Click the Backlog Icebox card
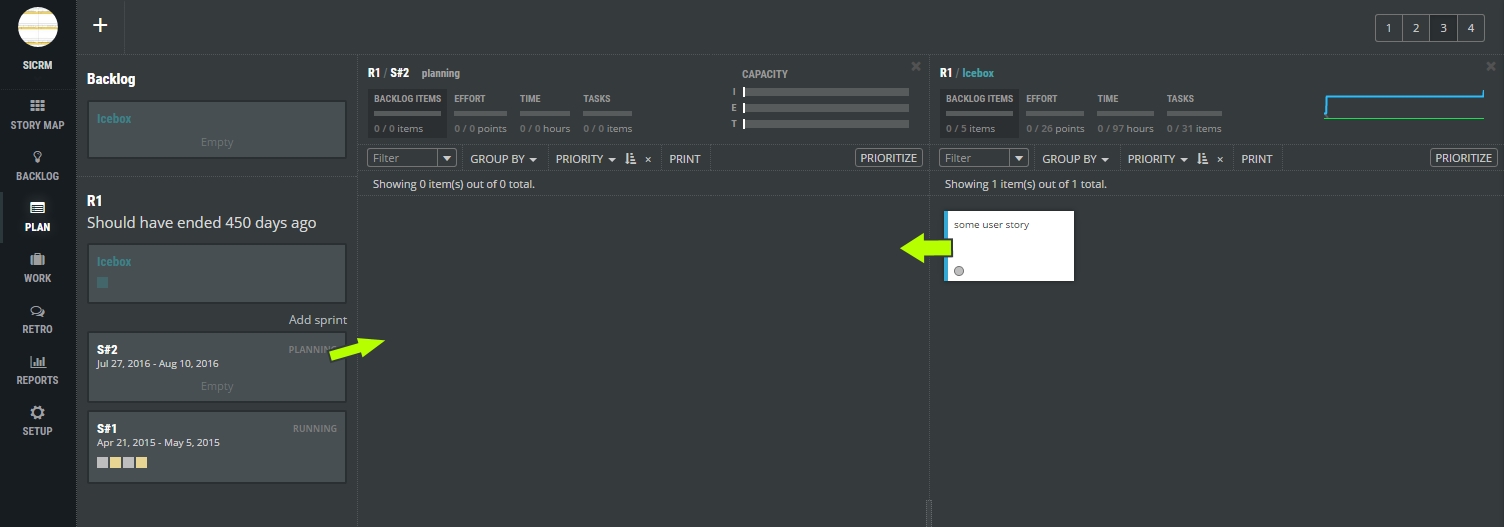Screen dimensions: 1504x527 (217, 129)
